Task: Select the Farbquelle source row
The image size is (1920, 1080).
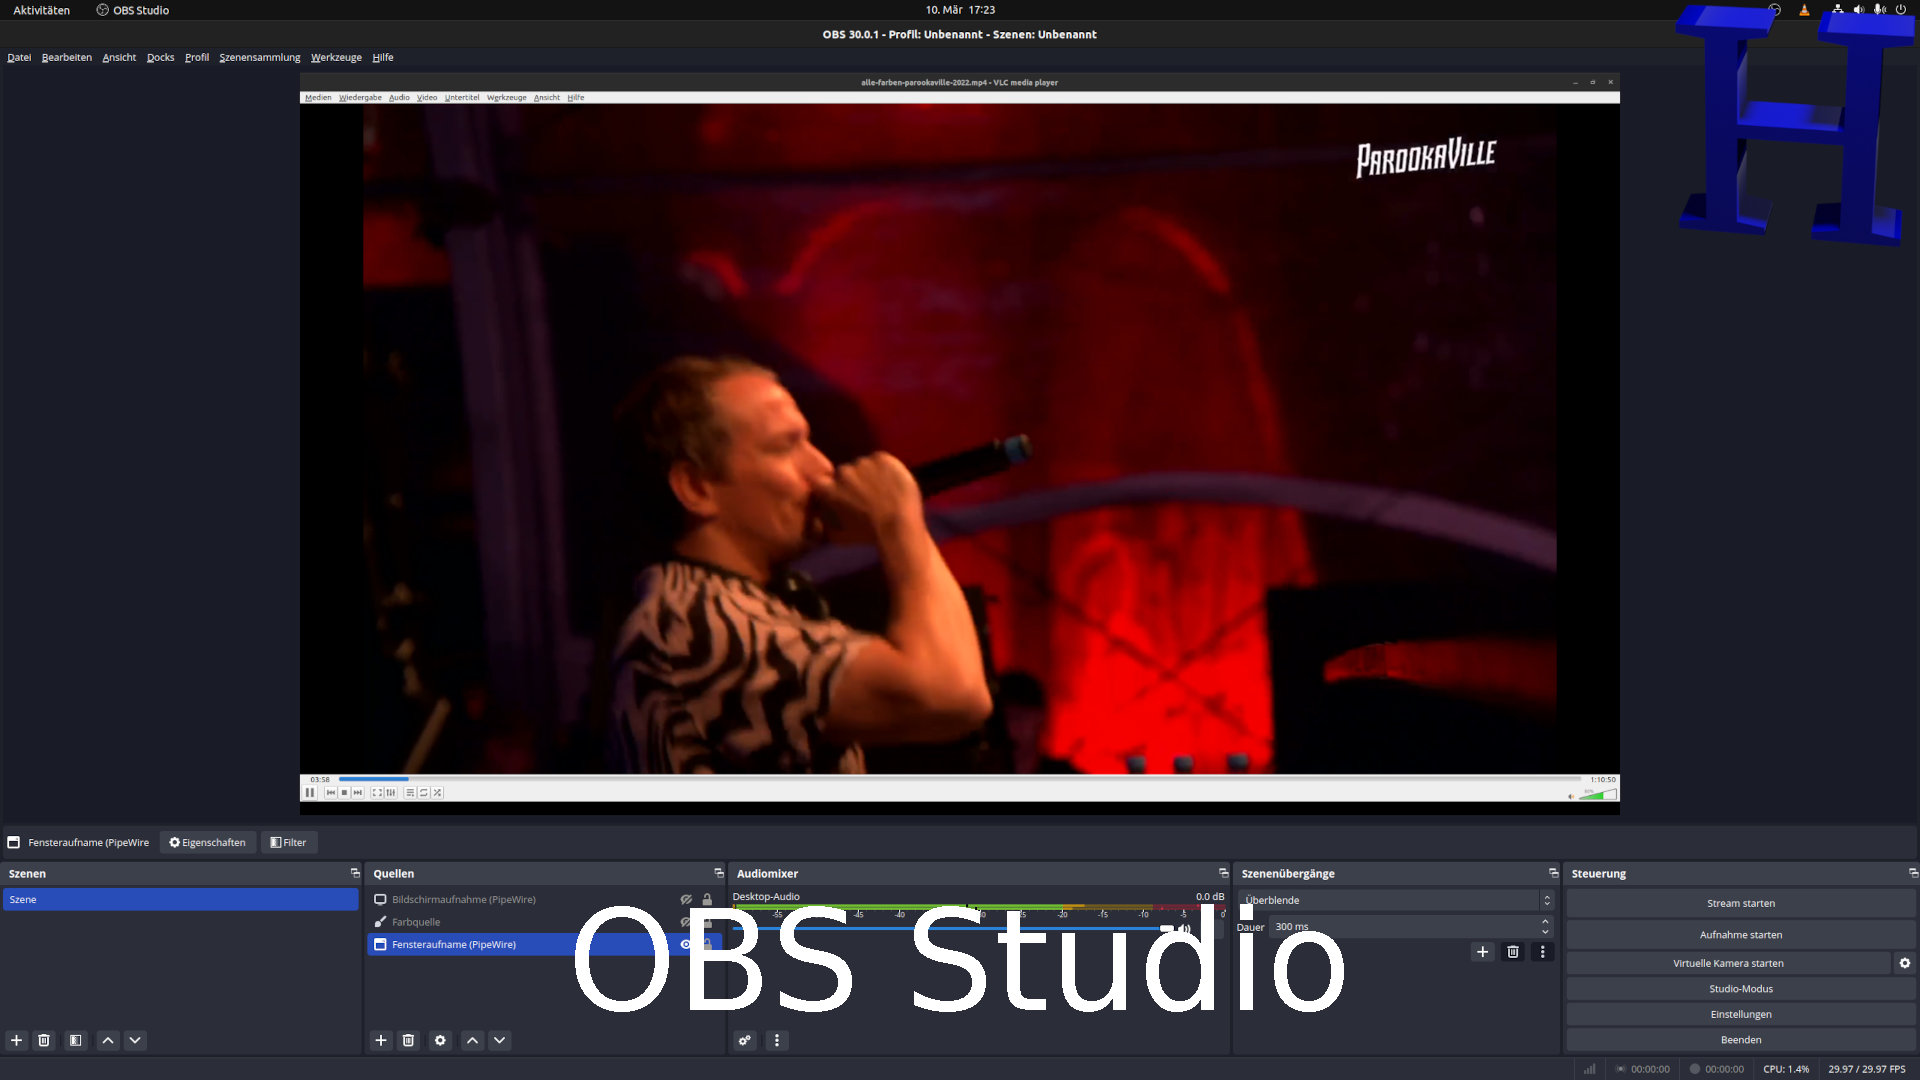Action: click(543, 922)
